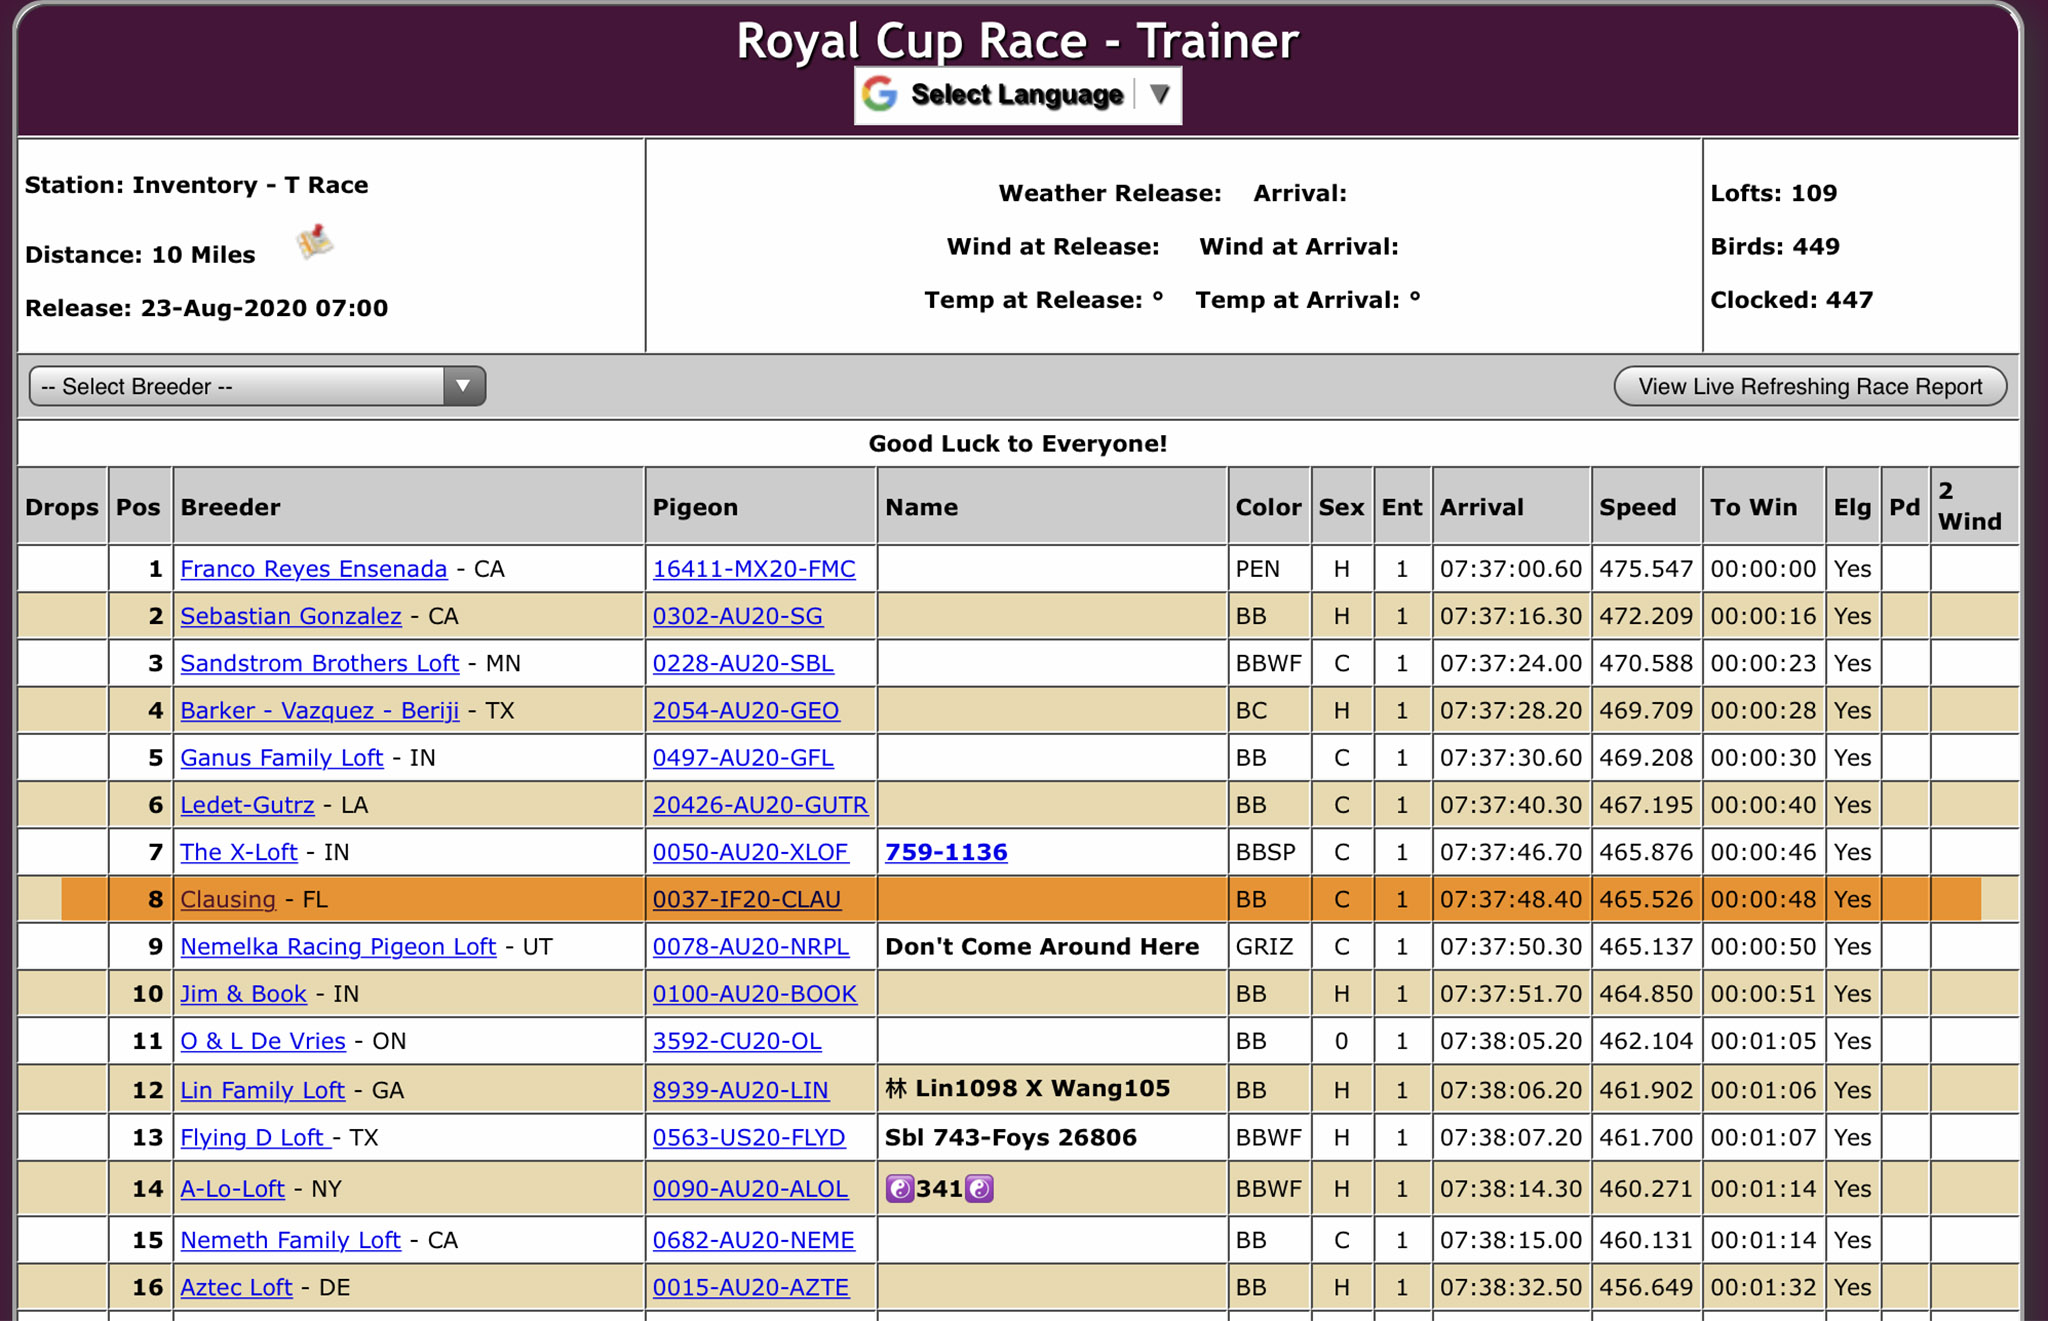Screen dimensions: 2048x1321
Task: Open Barker - Vazquez - Beriji link
Action: pyautogui.click(x=319, y=710)
